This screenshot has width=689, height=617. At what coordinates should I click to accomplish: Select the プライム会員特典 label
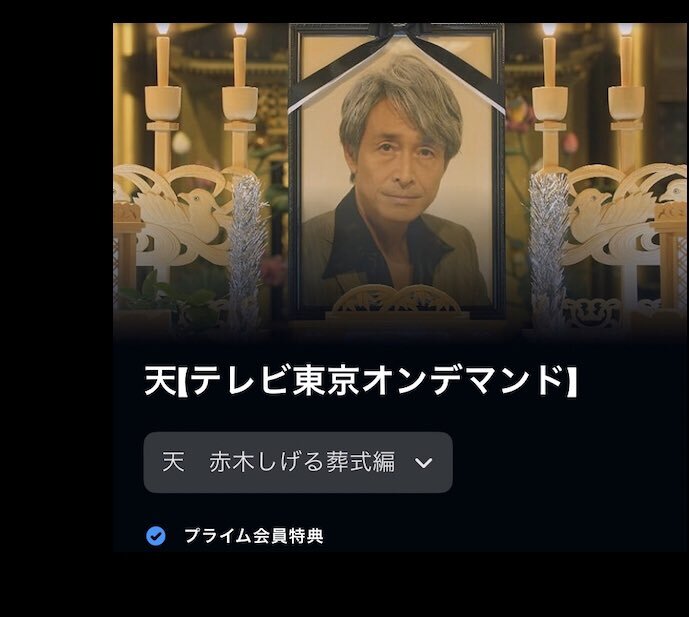(x=254, y=536)
